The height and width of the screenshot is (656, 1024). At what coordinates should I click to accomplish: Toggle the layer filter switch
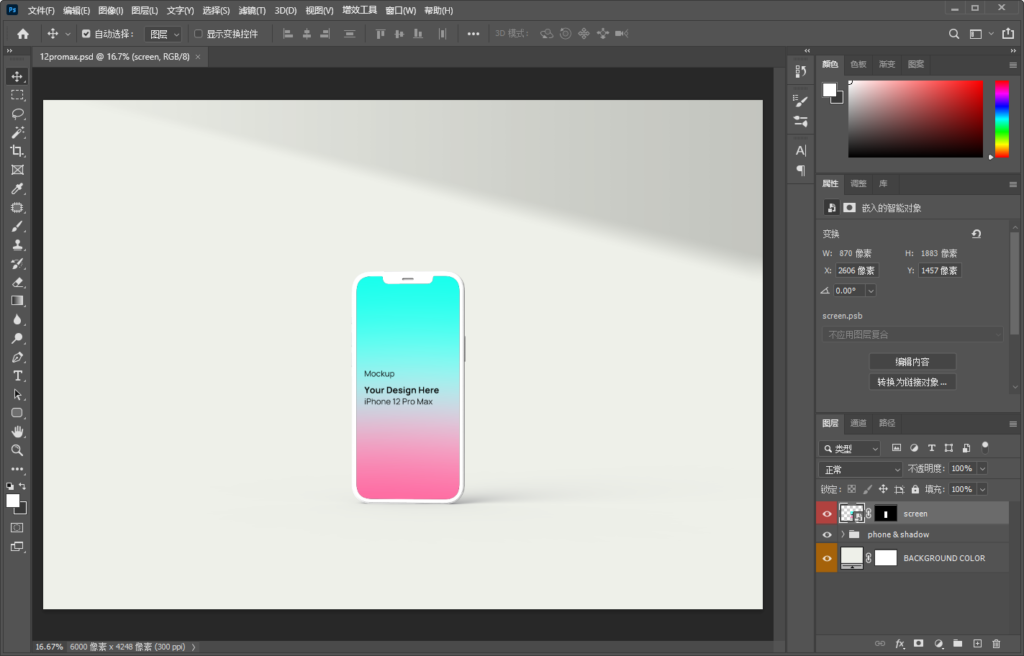[x=985, y=447]
